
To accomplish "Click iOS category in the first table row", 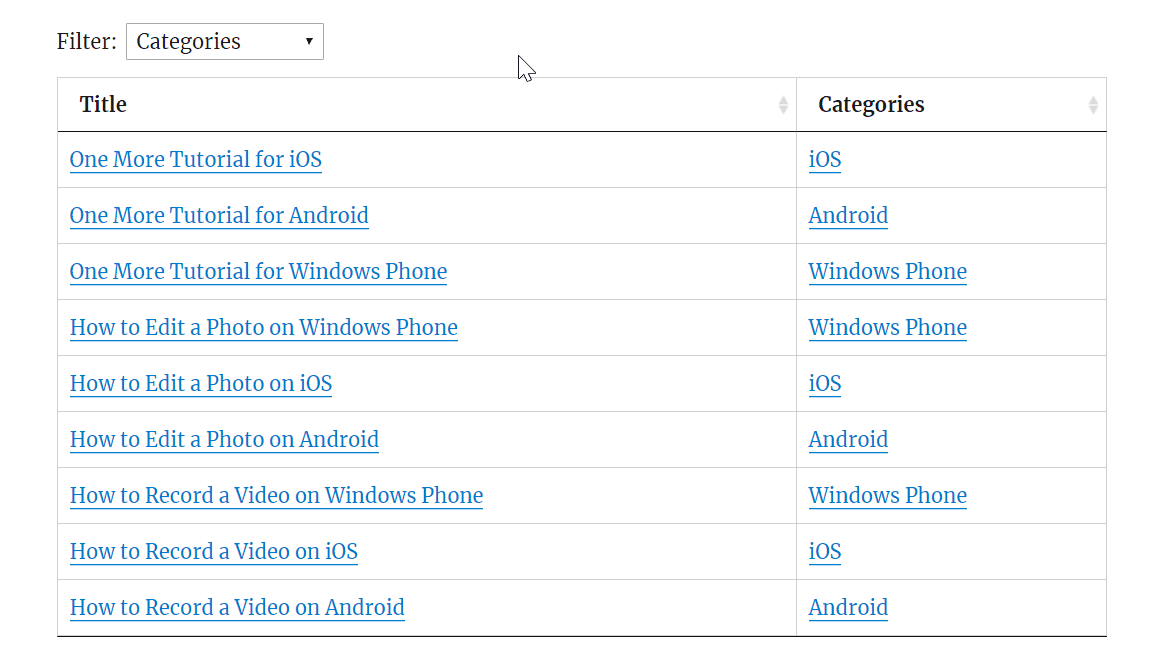I will pos(825,160).
